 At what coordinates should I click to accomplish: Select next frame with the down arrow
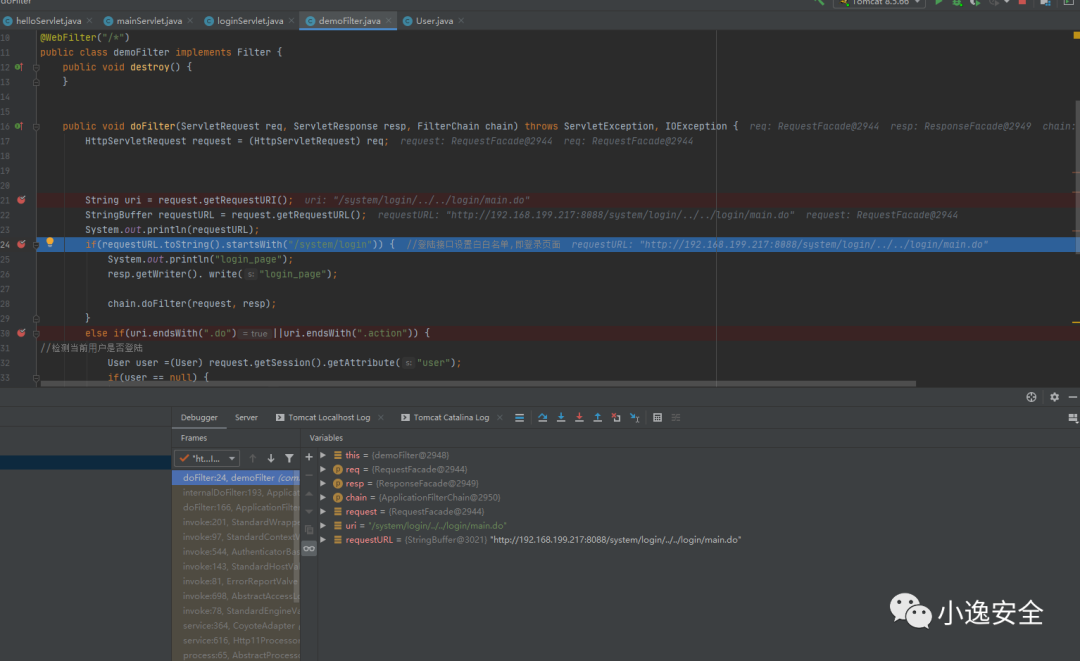[271, 458]
